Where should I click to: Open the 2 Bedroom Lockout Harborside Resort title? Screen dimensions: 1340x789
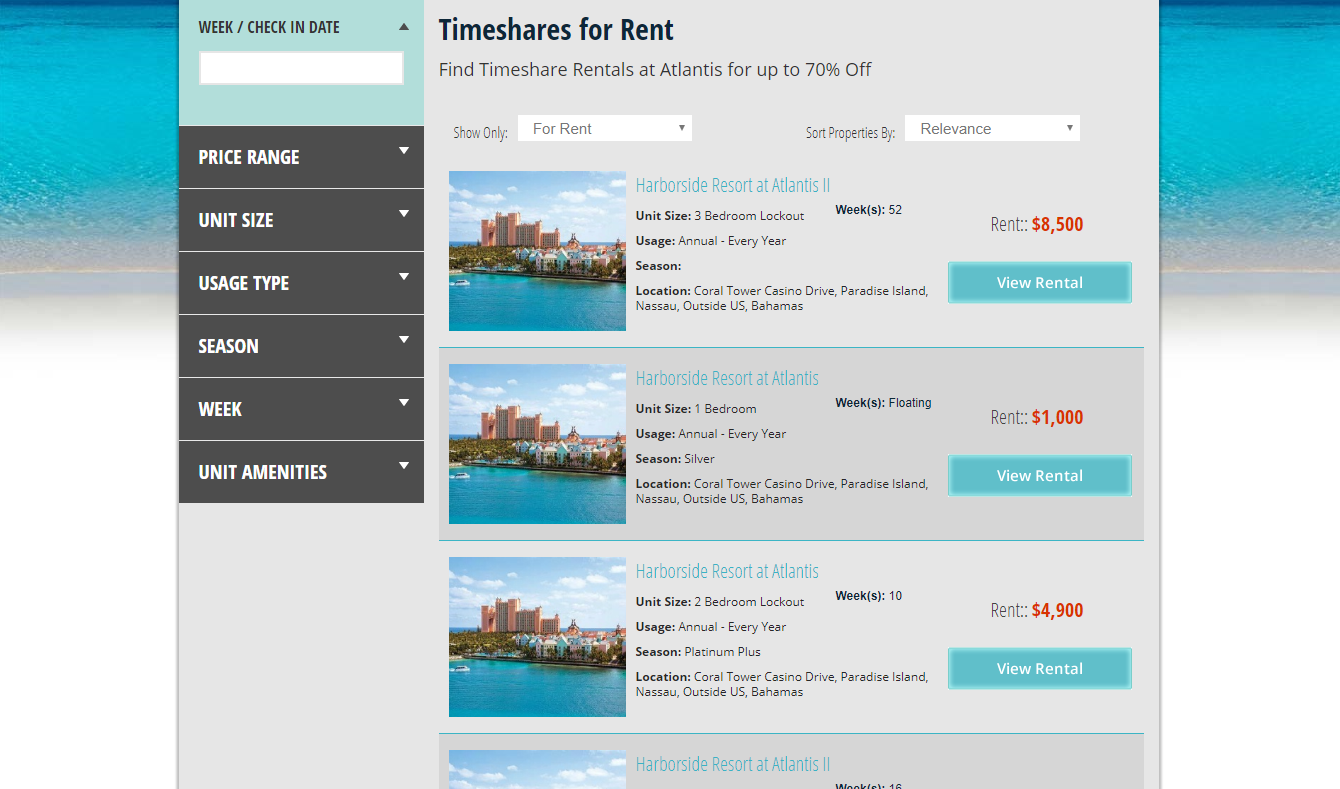pyautogui.click(x=727, y=571)
